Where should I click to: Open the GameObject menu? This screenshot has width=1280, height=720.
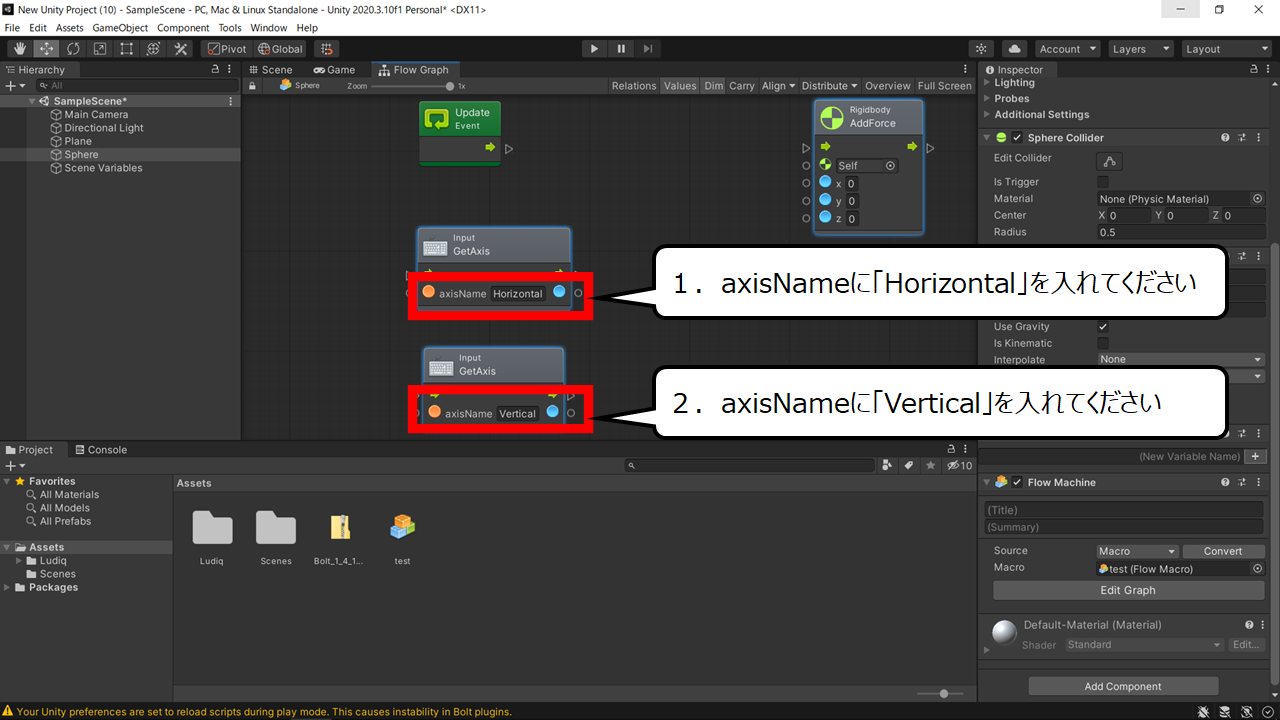pyautogui.click(x=120, y=28)
